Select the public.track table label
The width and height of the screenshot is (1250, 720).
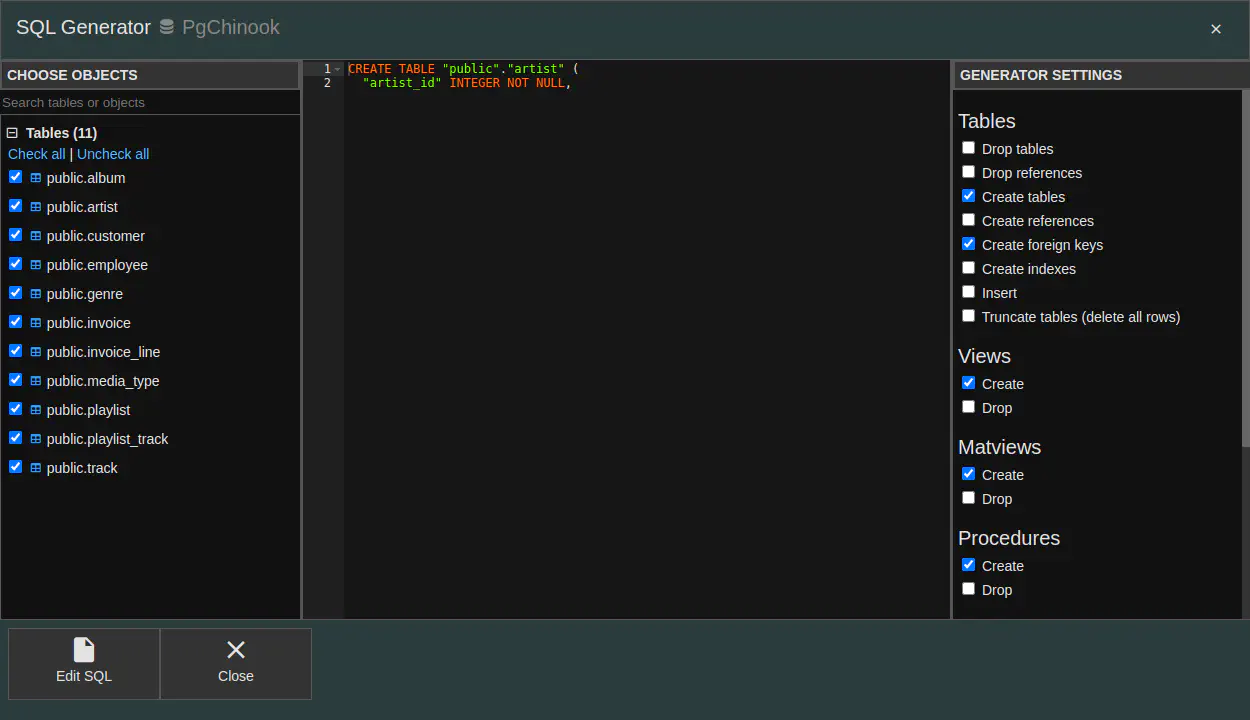click(82, 468)
